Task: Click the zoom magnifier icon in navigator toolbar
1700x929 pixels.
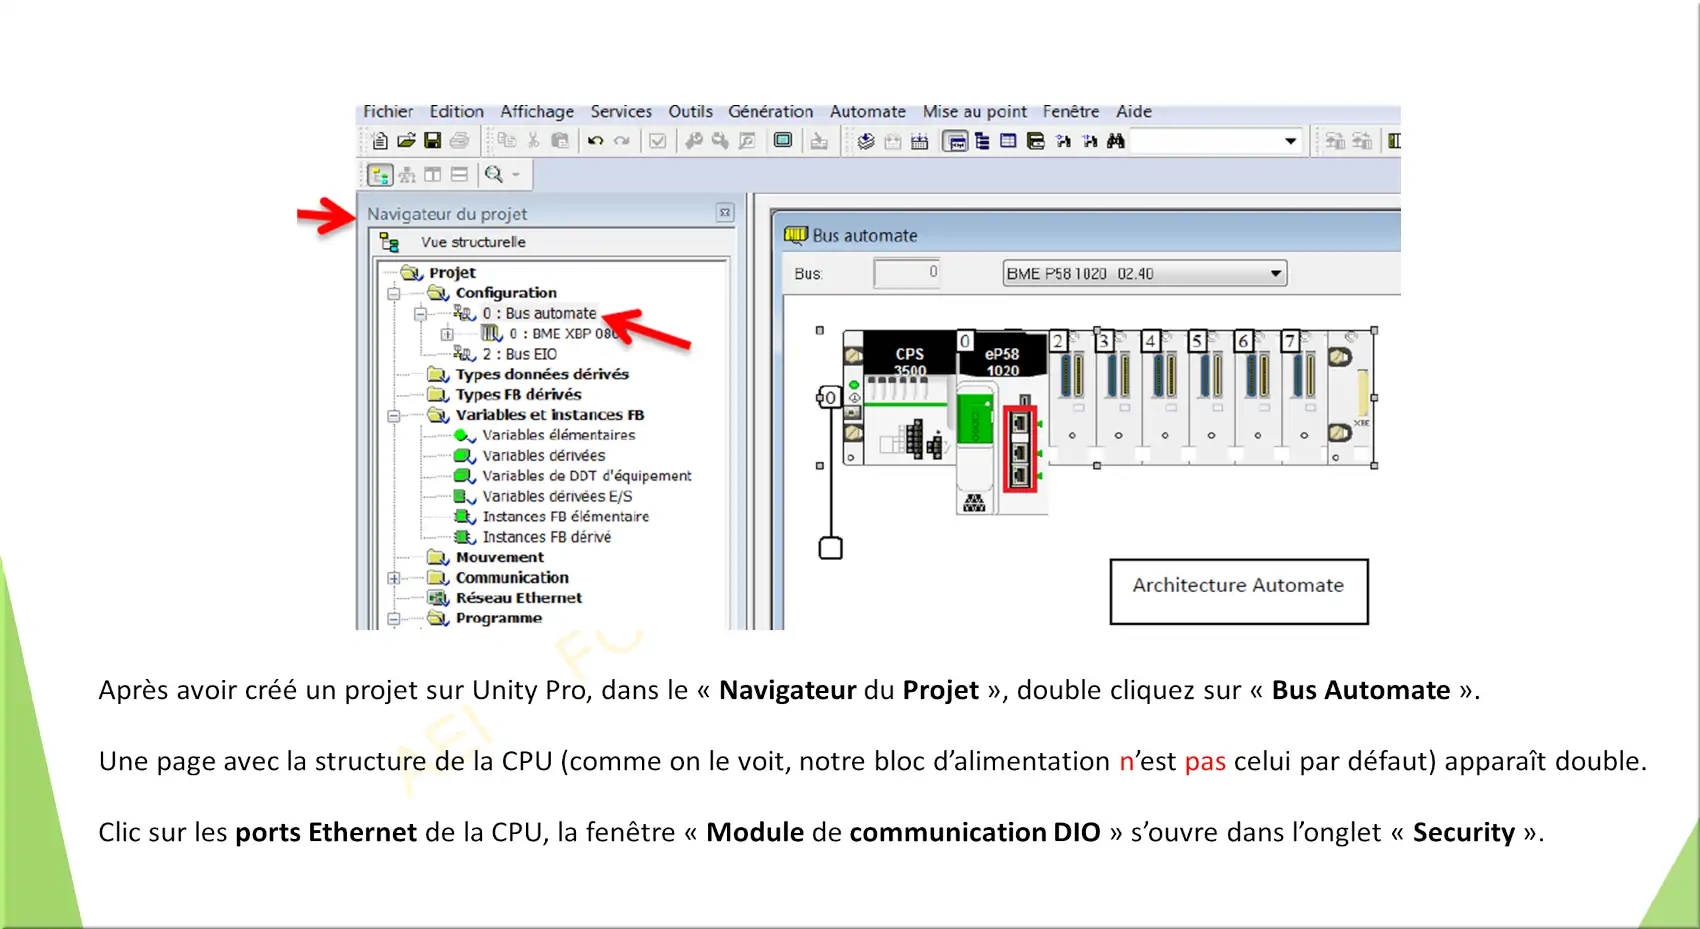Action: [493, 175]
